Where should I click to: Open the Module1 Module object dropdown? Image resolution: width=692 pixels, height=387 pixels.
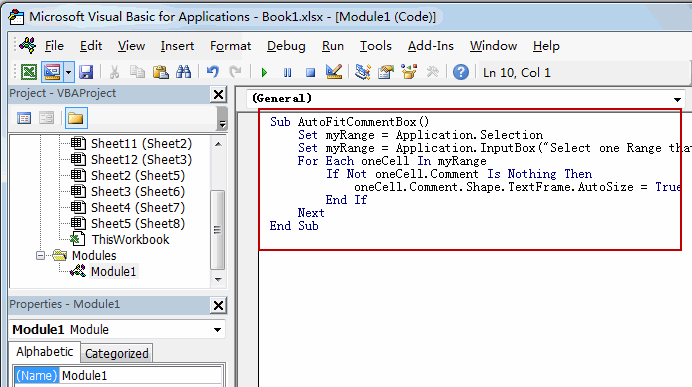point(217,330)
